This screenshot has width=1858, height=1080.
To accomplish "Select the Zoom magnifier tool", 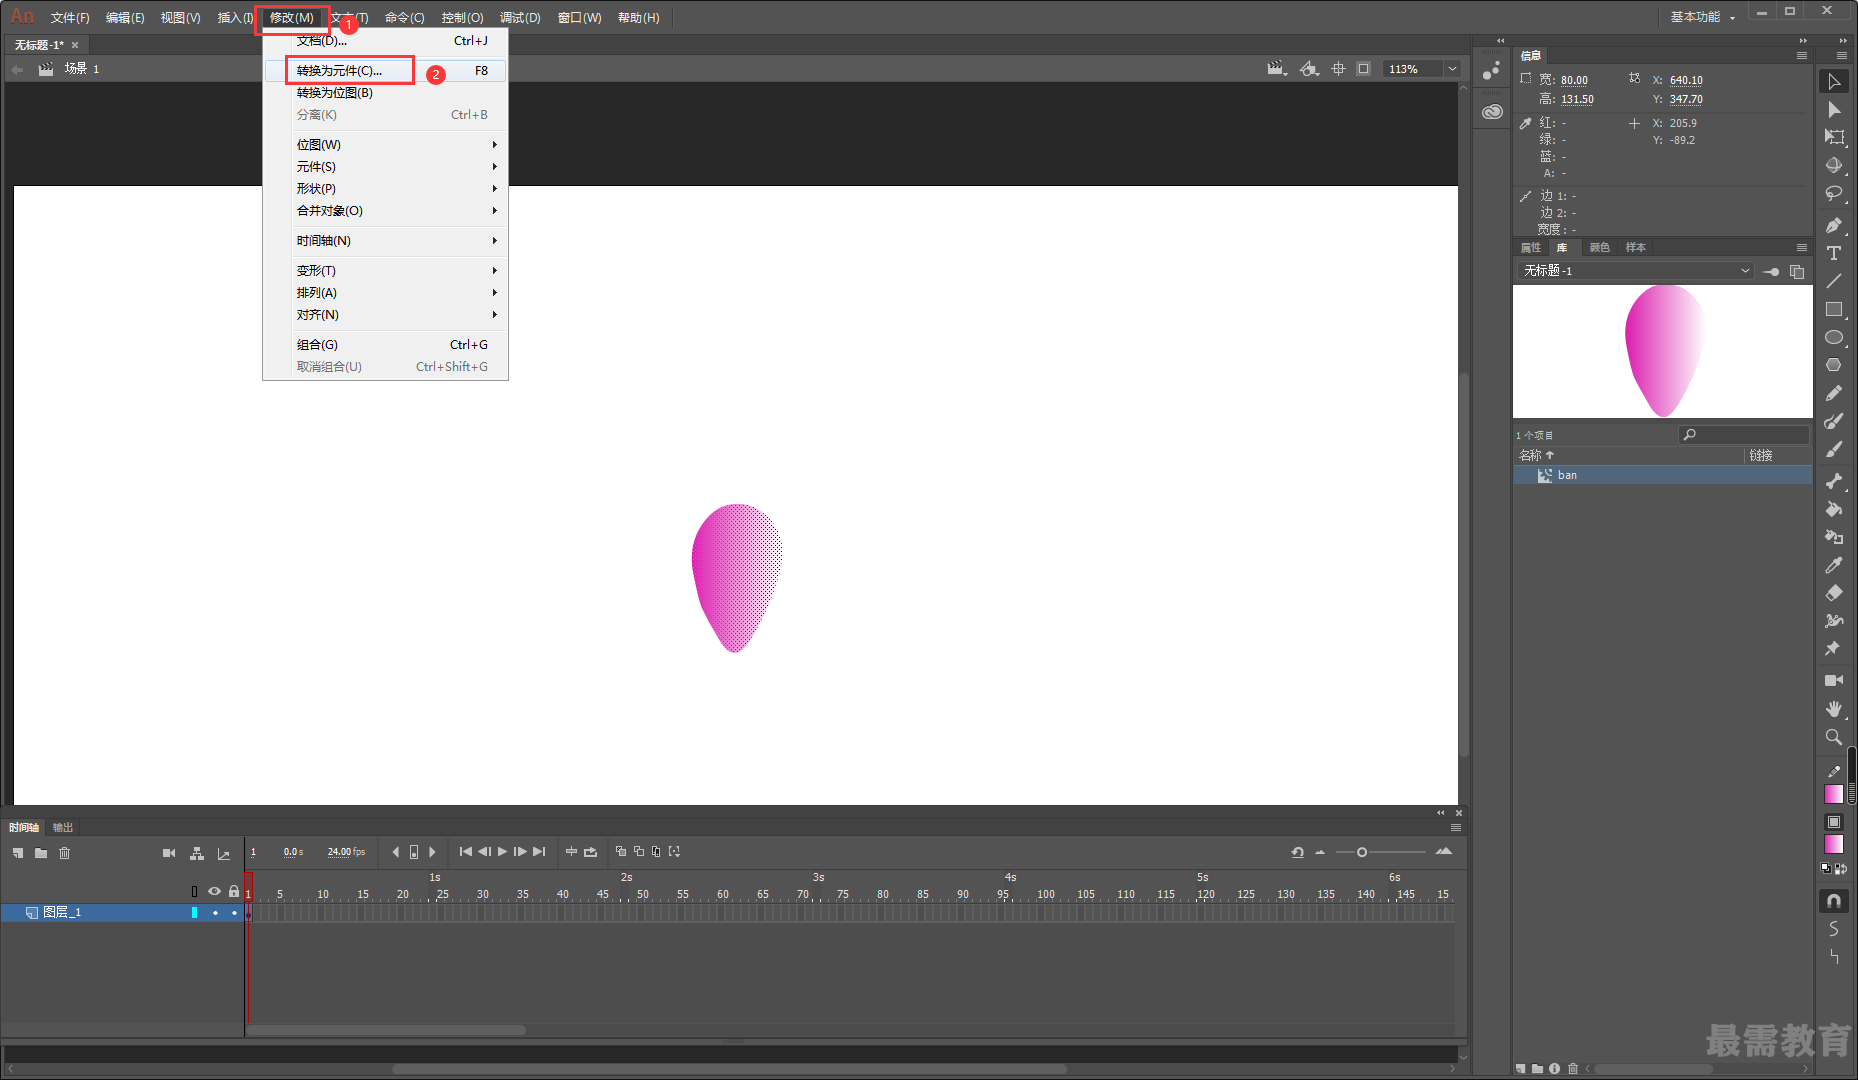I will 1833,737.
